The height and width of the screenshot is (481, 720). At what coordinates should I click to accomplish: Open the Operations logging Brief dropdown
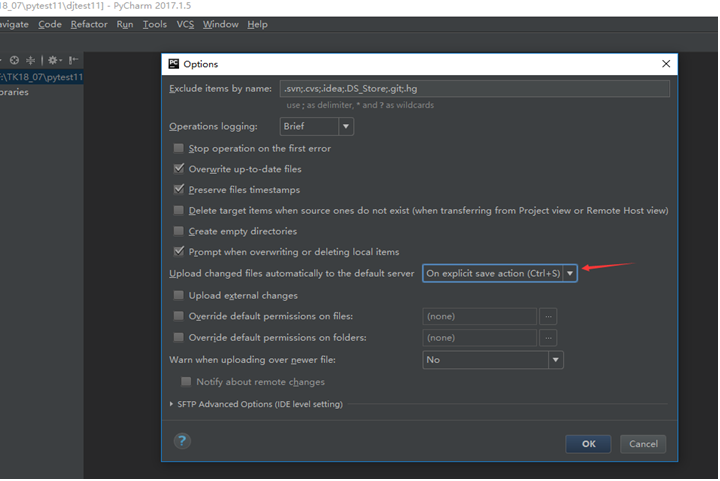coord(316,126)
